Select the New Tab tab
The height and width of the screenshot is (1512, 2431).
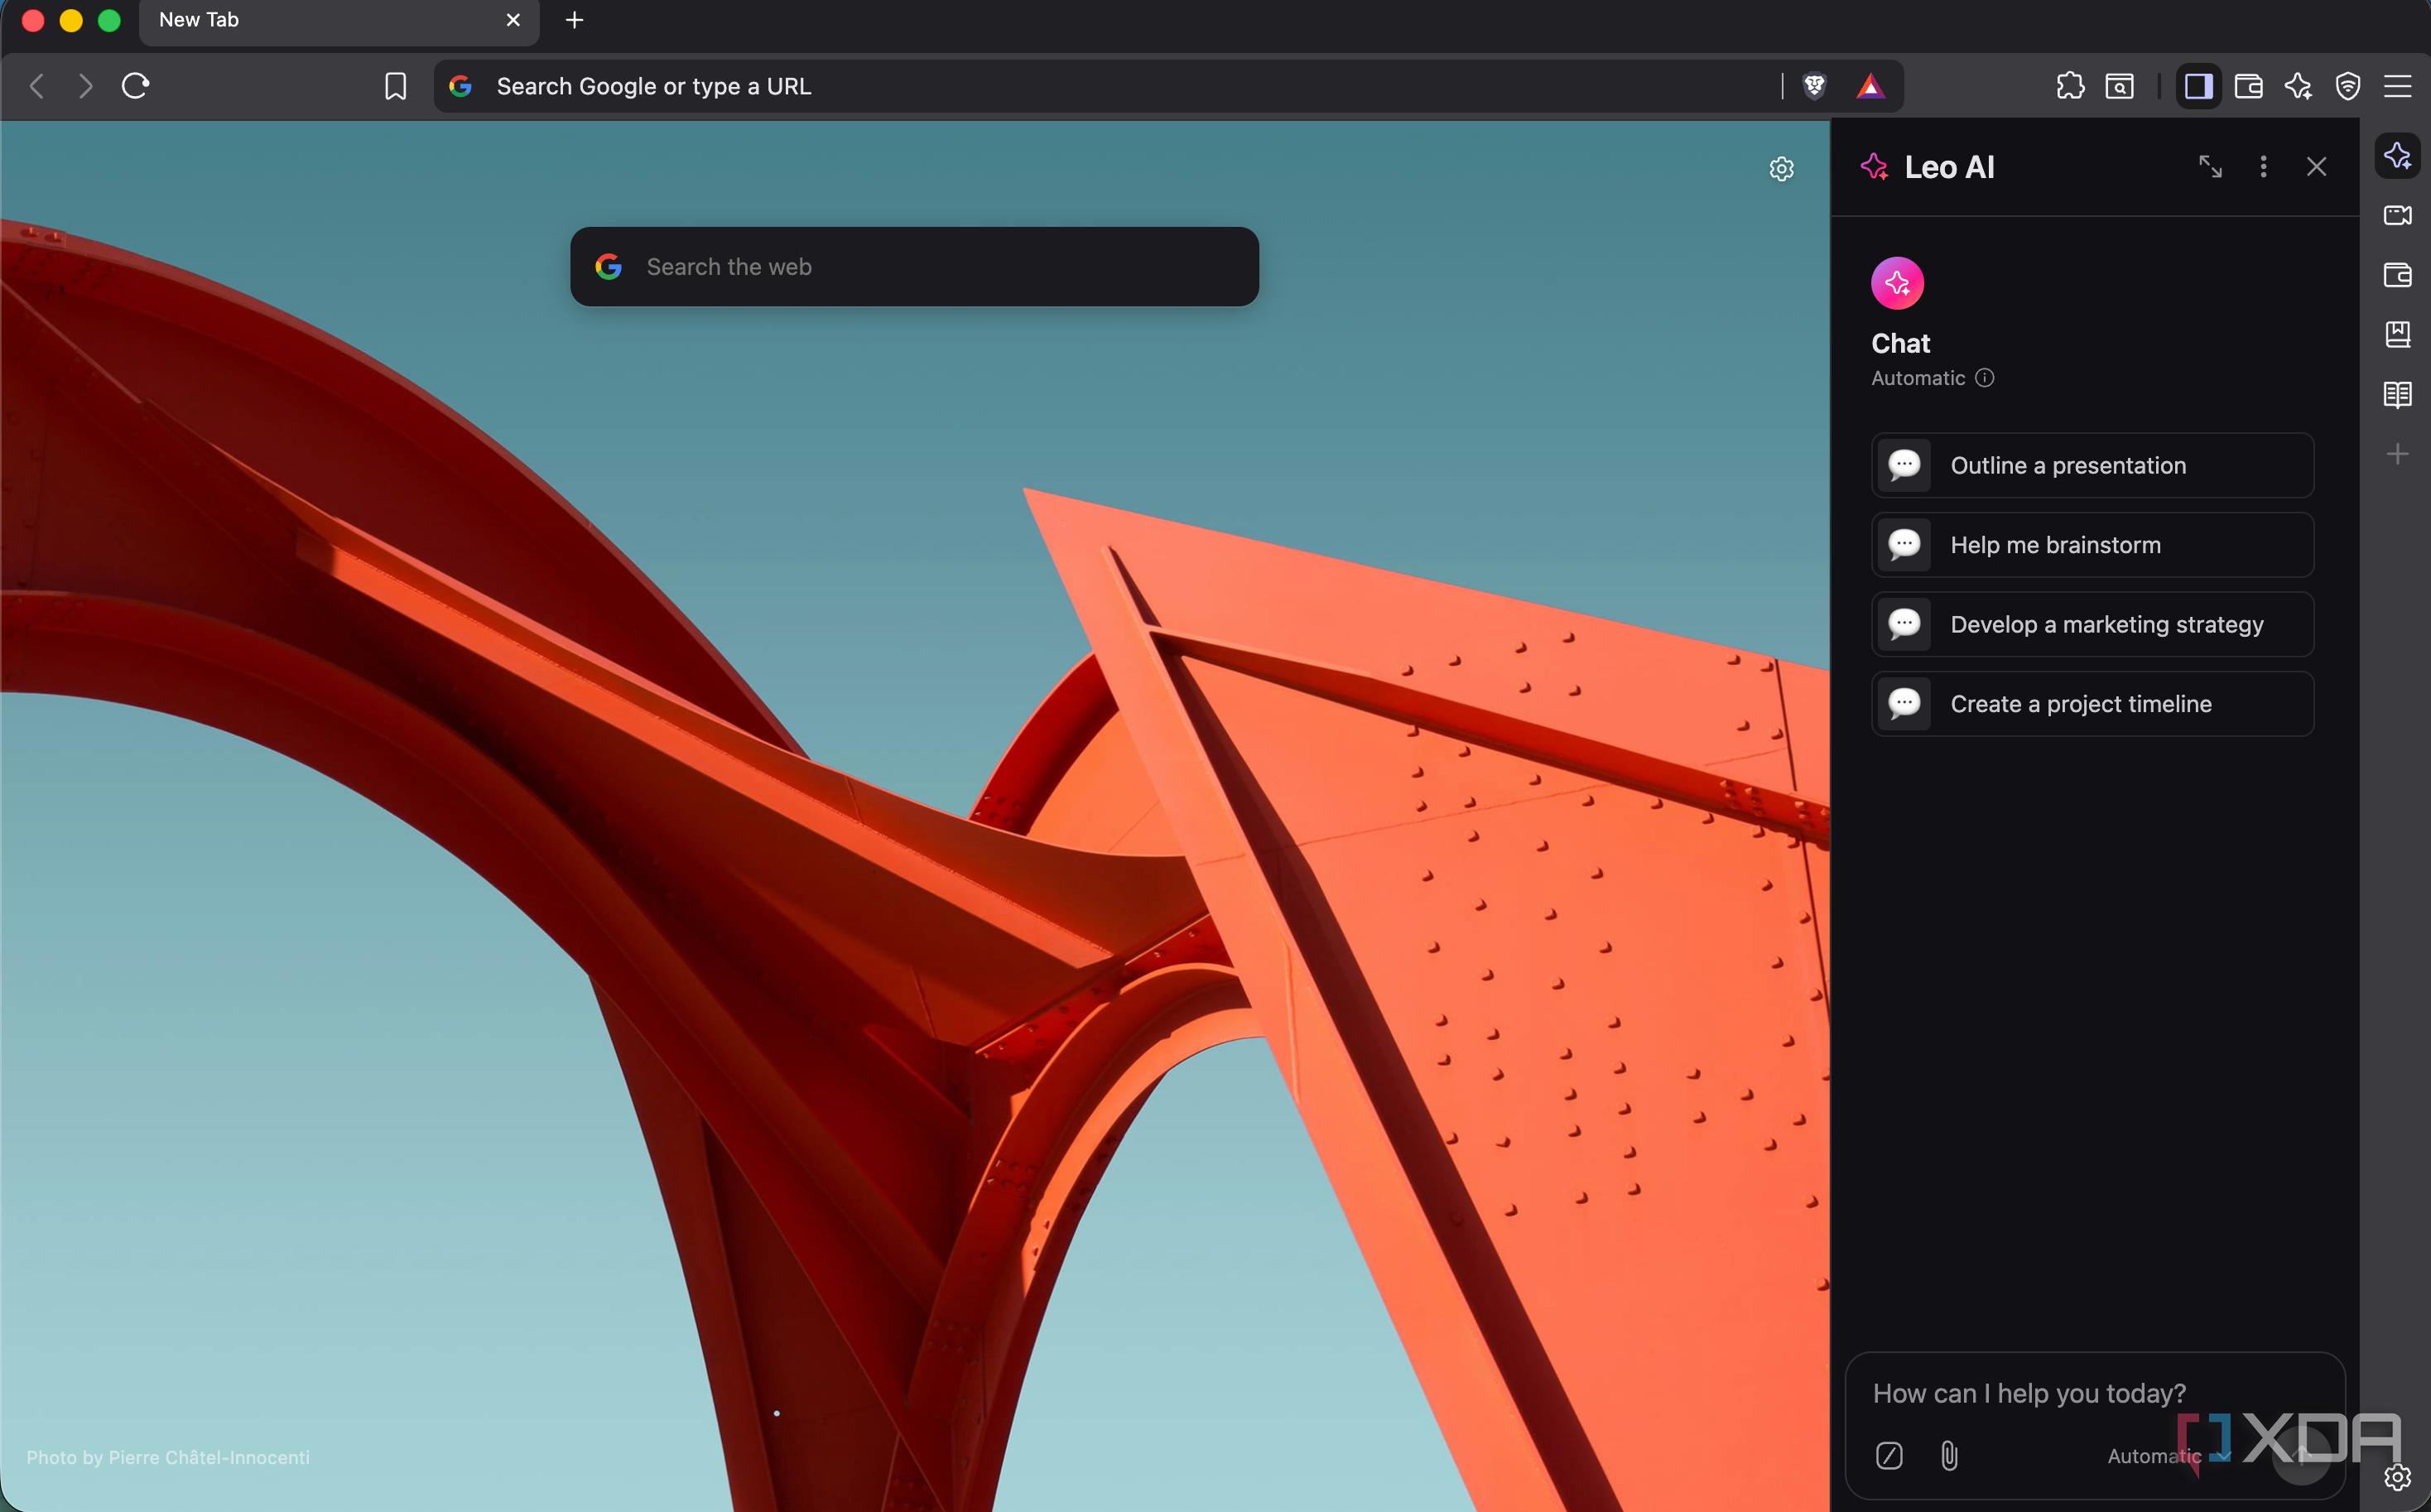(339, 21)
